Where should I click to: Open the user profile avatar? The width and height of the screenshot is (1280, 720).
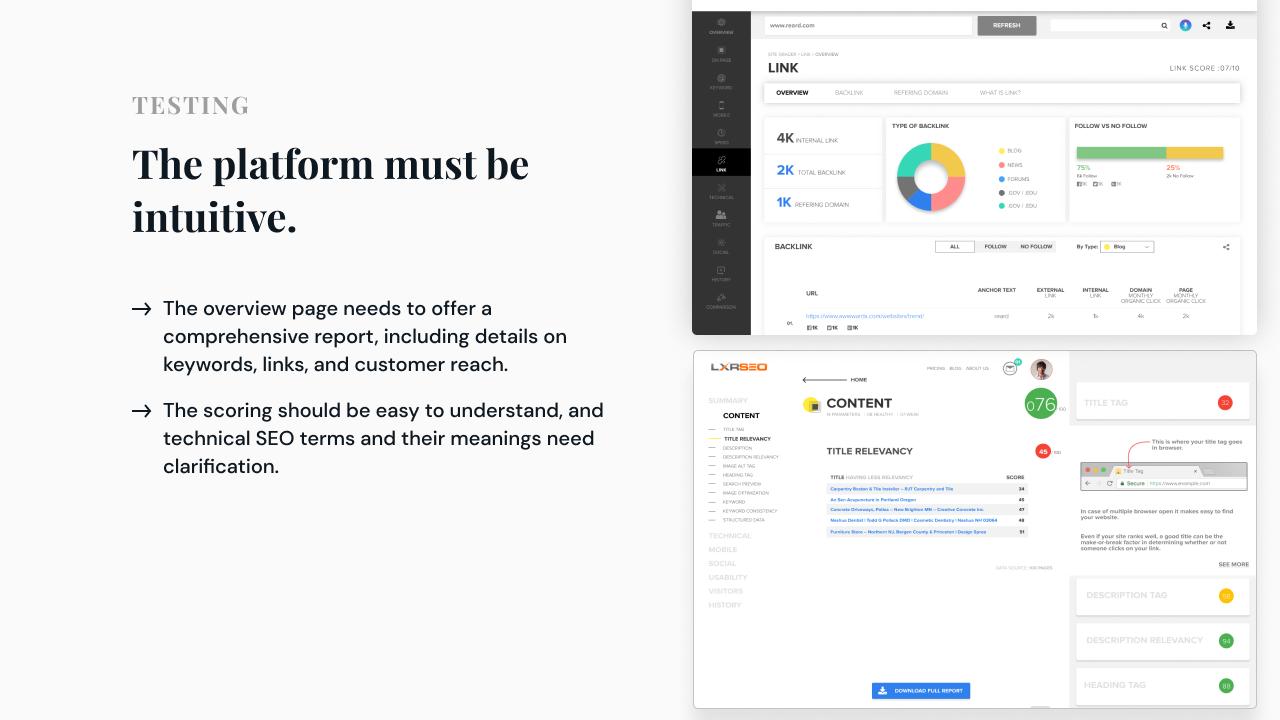click(x=1041, y=369)
